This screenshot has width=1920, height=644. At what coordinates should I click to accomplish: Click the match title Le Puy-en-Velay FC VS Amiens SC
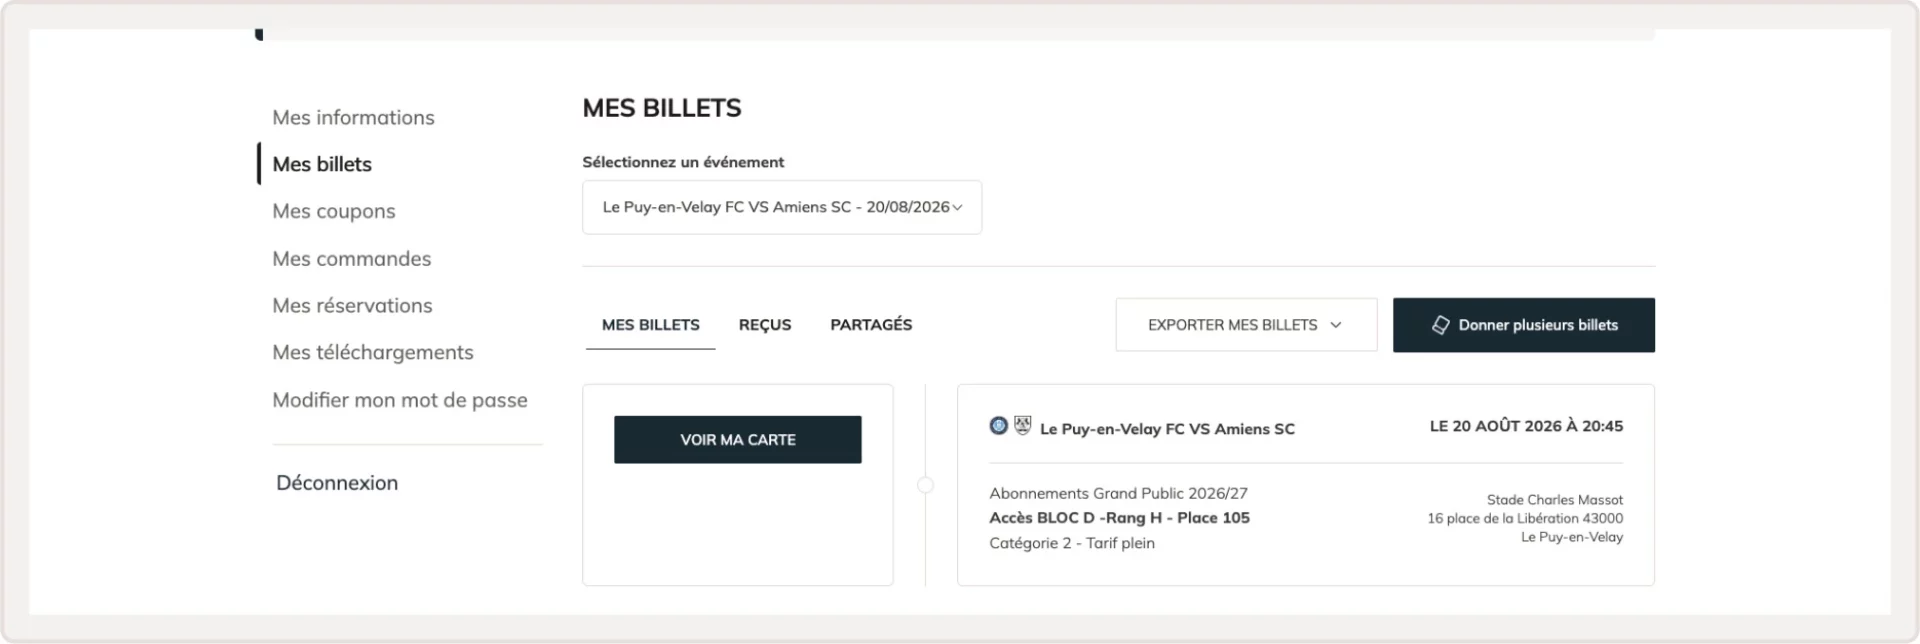1167,429
